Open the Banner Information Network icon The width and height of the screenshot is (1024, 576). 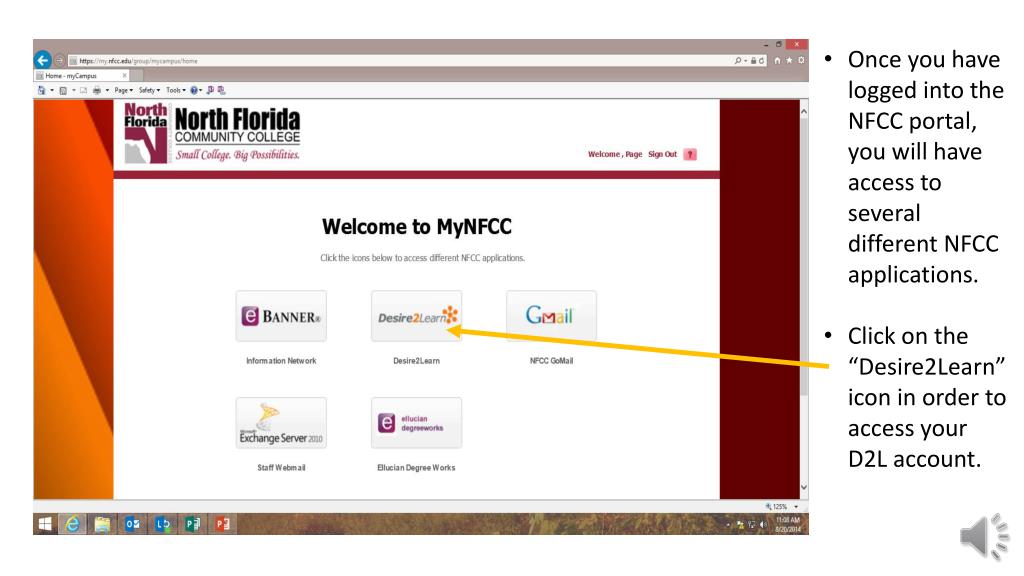281,316
